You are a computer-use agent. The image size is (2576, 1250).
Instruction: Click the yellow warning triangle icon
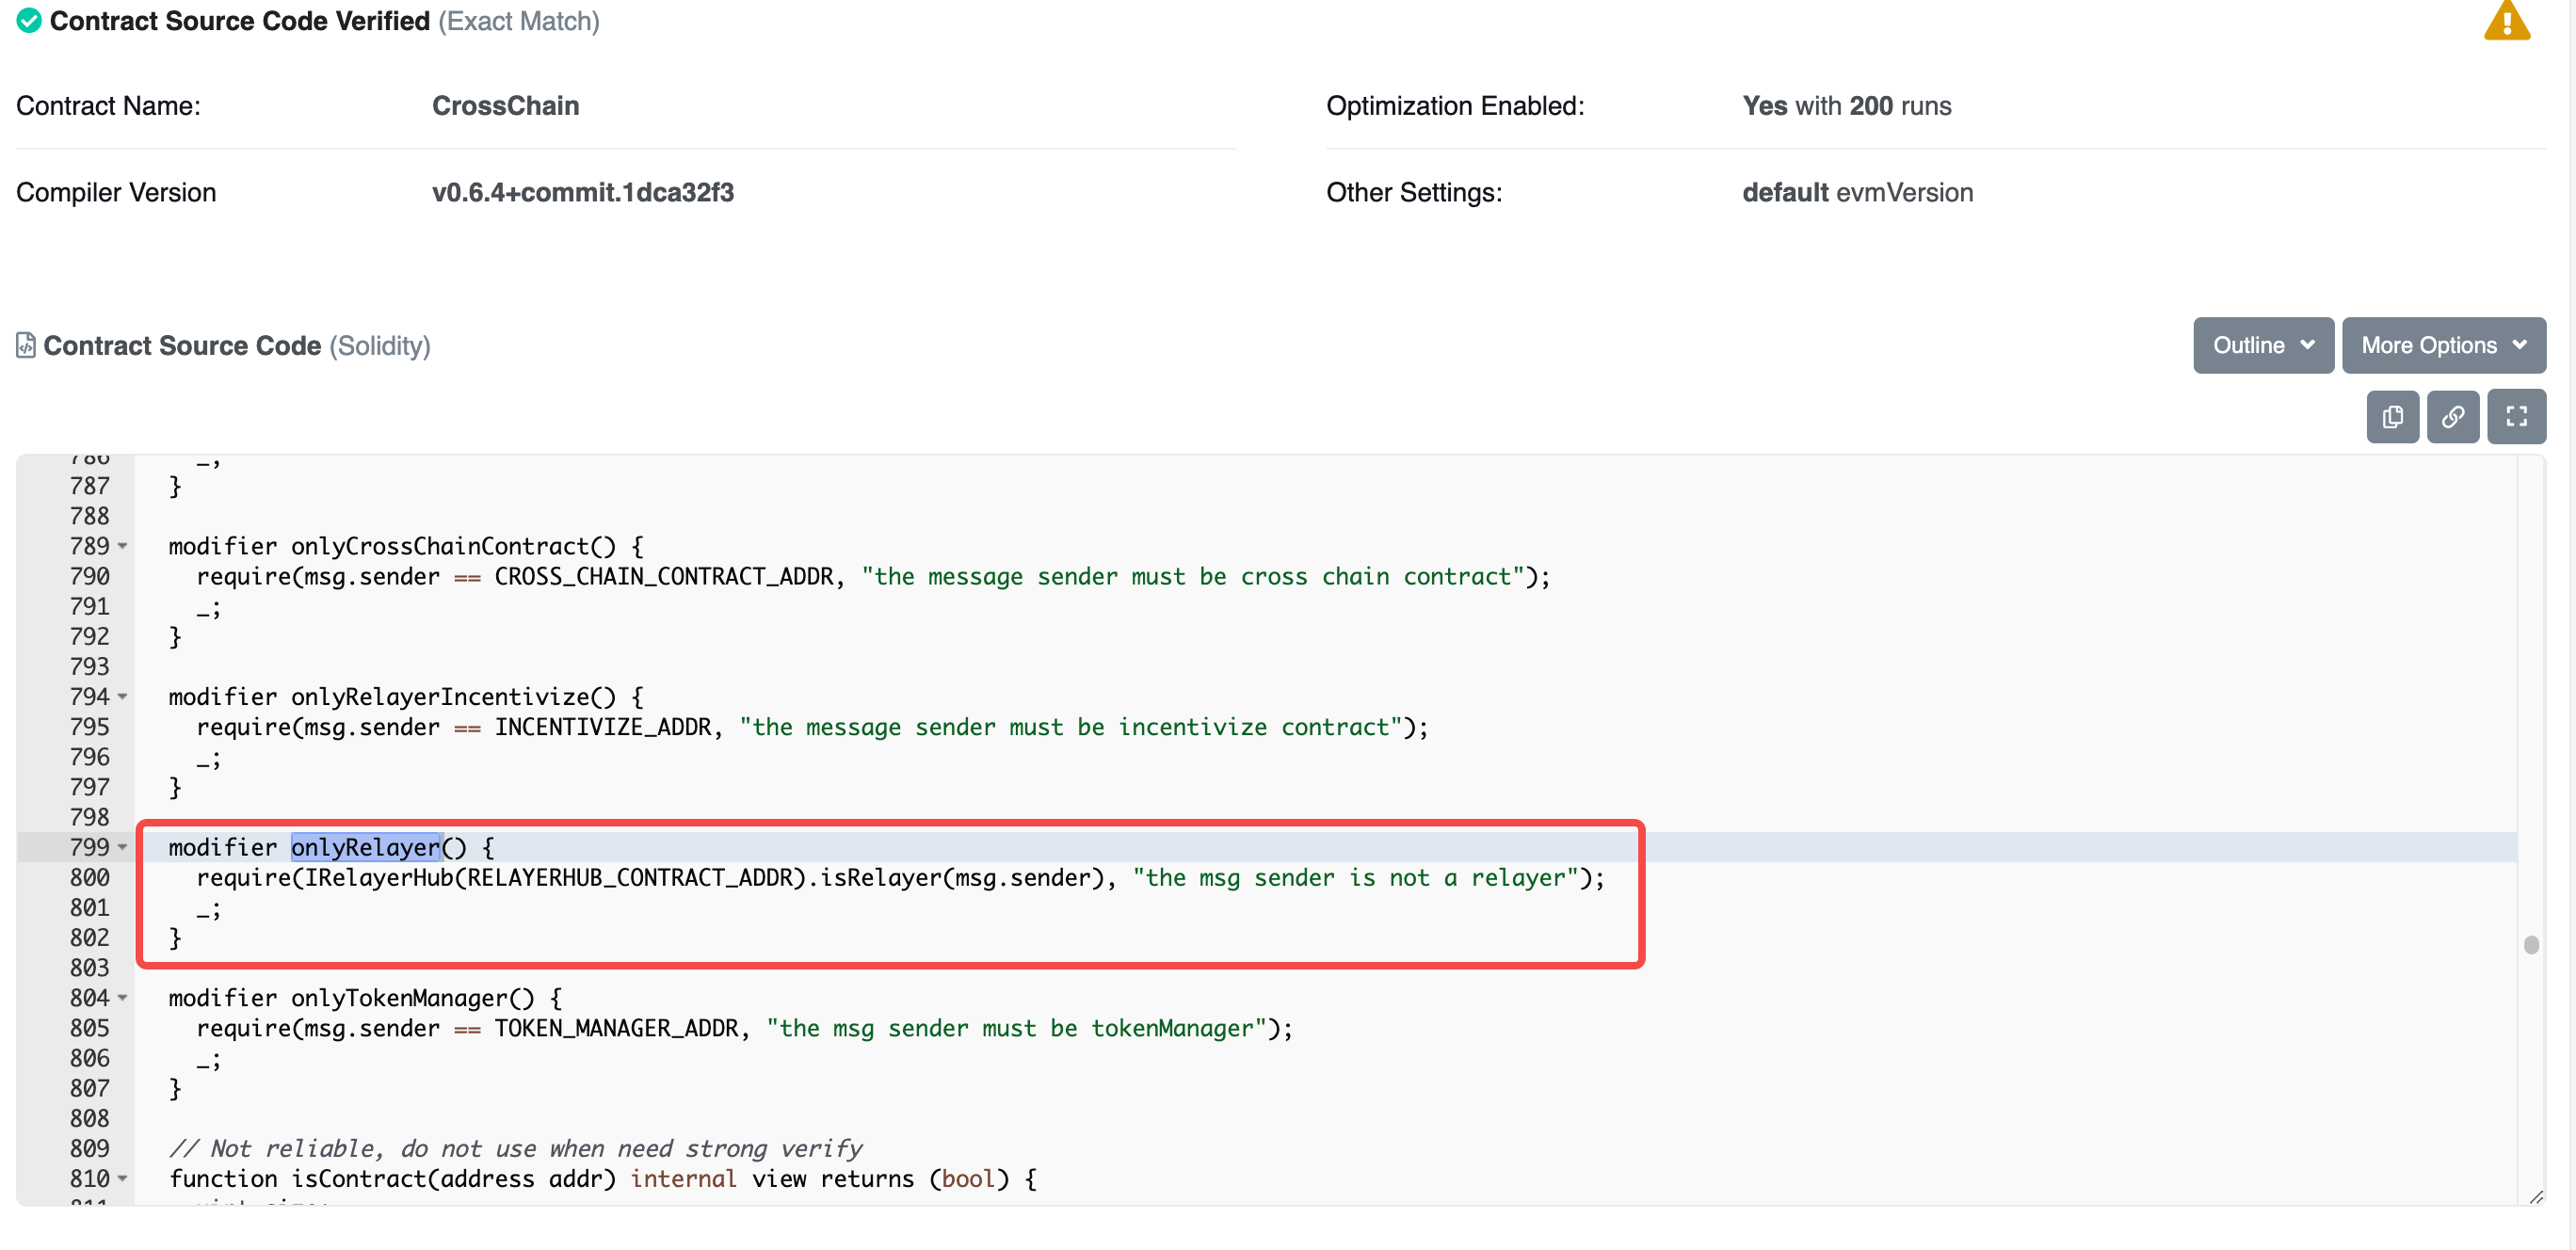2506,22
